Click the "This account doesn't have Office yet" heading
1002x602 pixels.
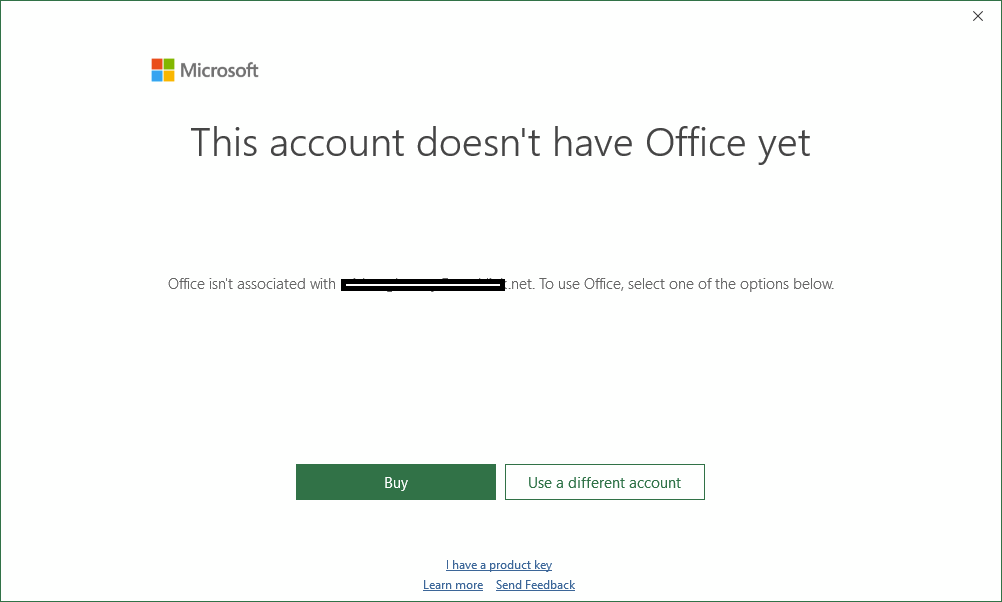(500, 142)
